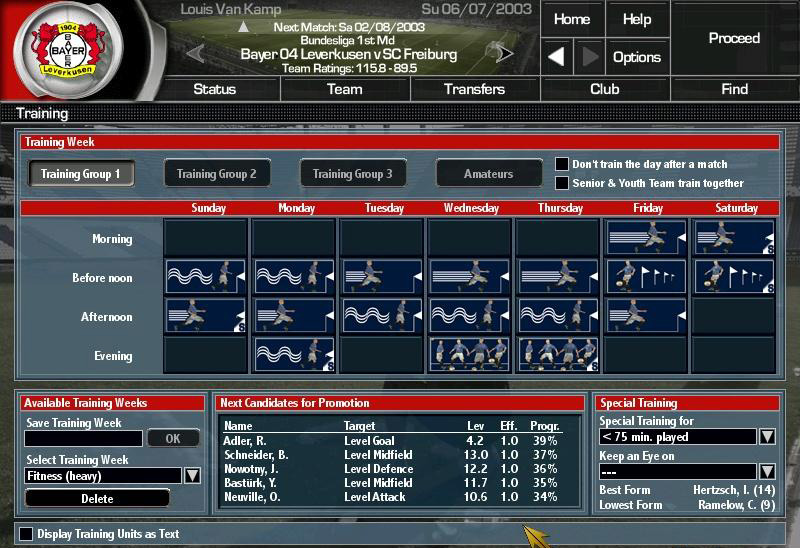Open the Transfers menu
This screenshot has height=548, width=800.
[474, 89]
